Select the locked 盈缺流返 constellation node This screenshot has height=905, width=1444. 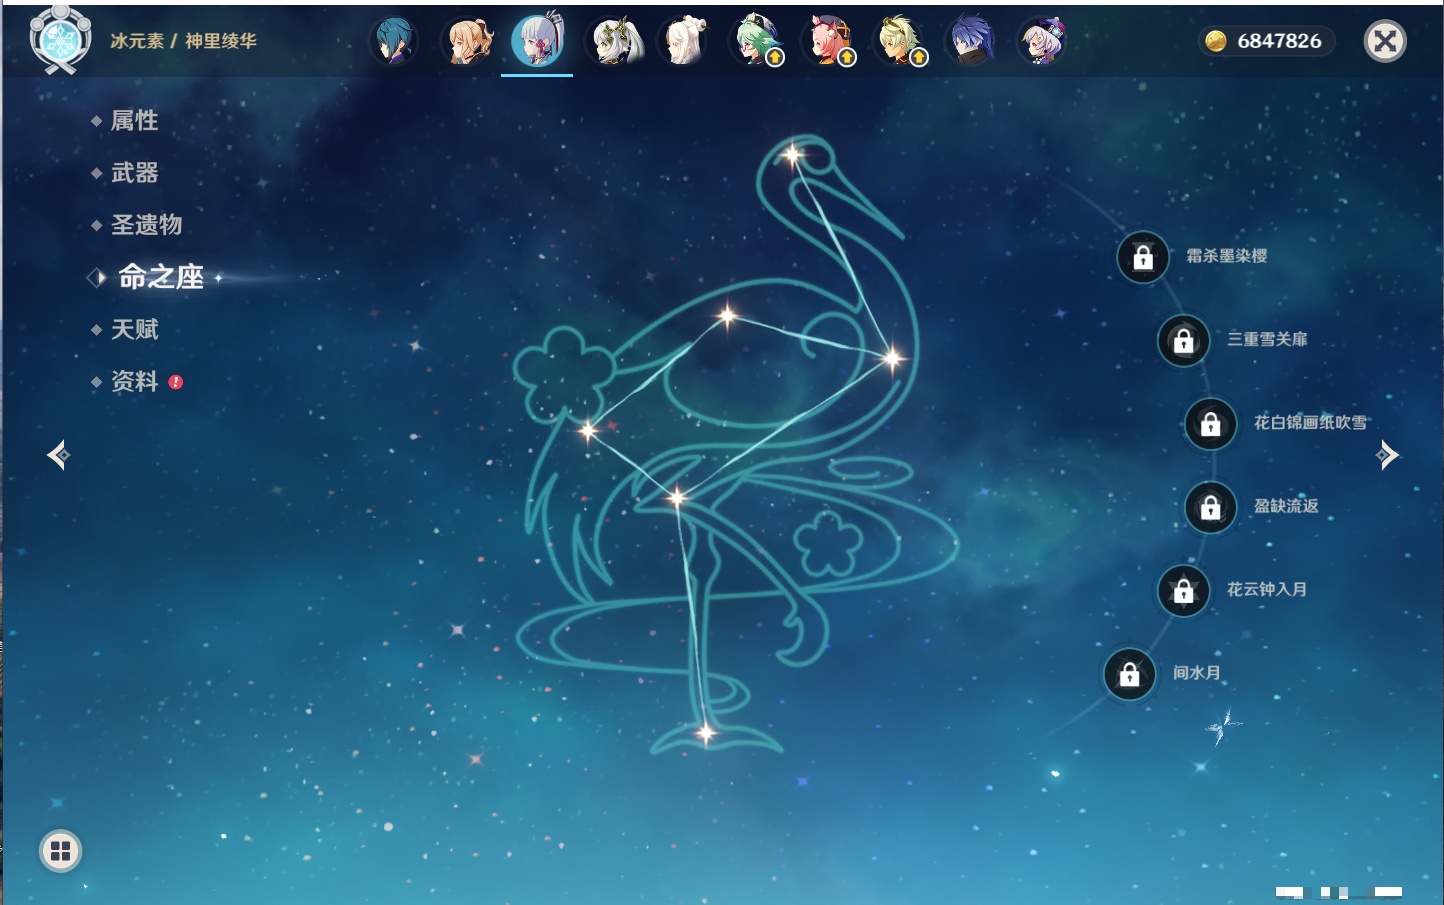pyautogui.click(x=1210, y=508)
